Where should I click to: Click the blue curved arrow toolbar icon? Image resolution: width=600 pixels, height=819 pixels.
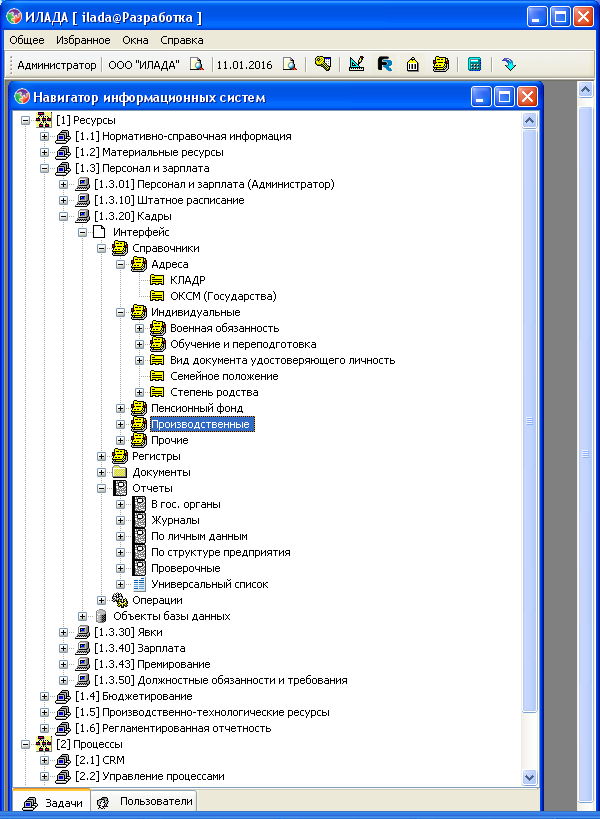(509, 64)
